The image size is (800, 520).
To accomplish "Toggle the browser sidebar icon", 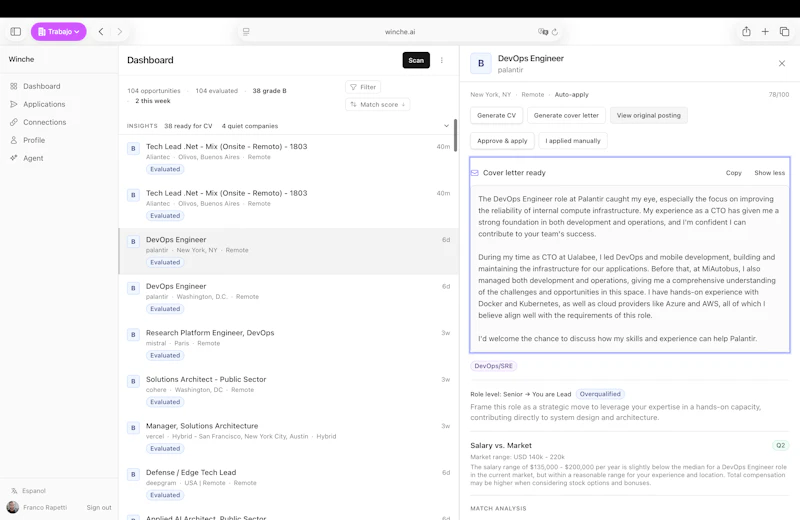I will pos(16,32).
